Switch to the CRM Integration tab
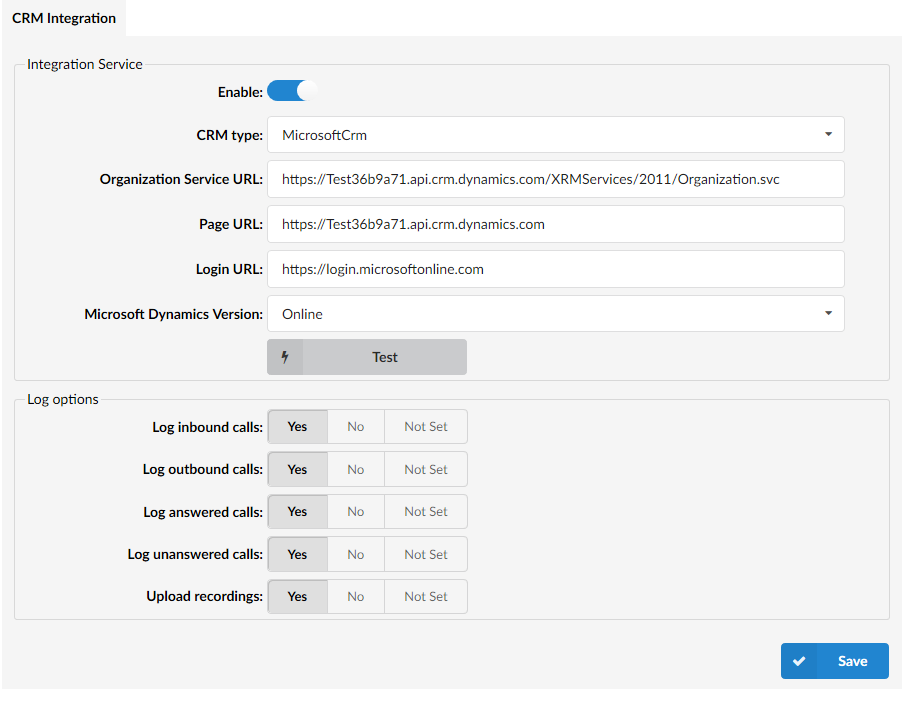905x705 pixels. click(x=64, y=18)
